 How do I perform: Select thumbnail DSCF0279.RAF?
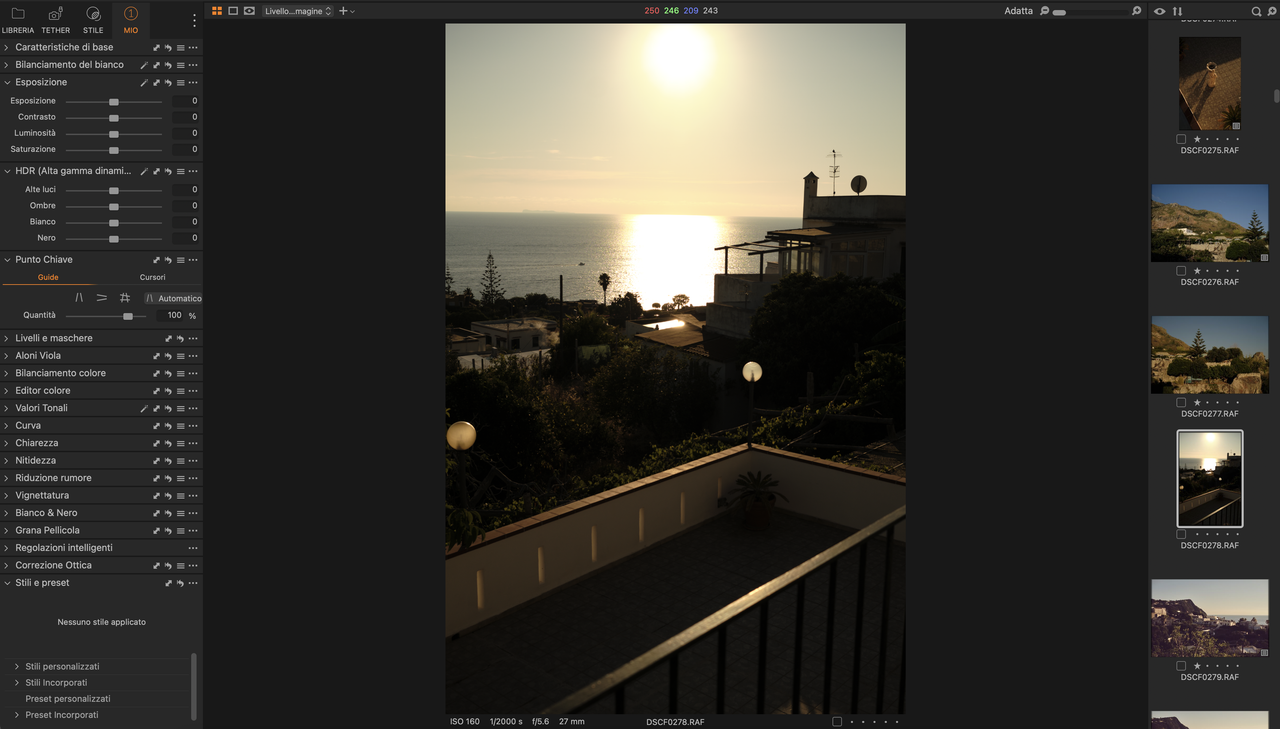click(x=1210, y=618)
